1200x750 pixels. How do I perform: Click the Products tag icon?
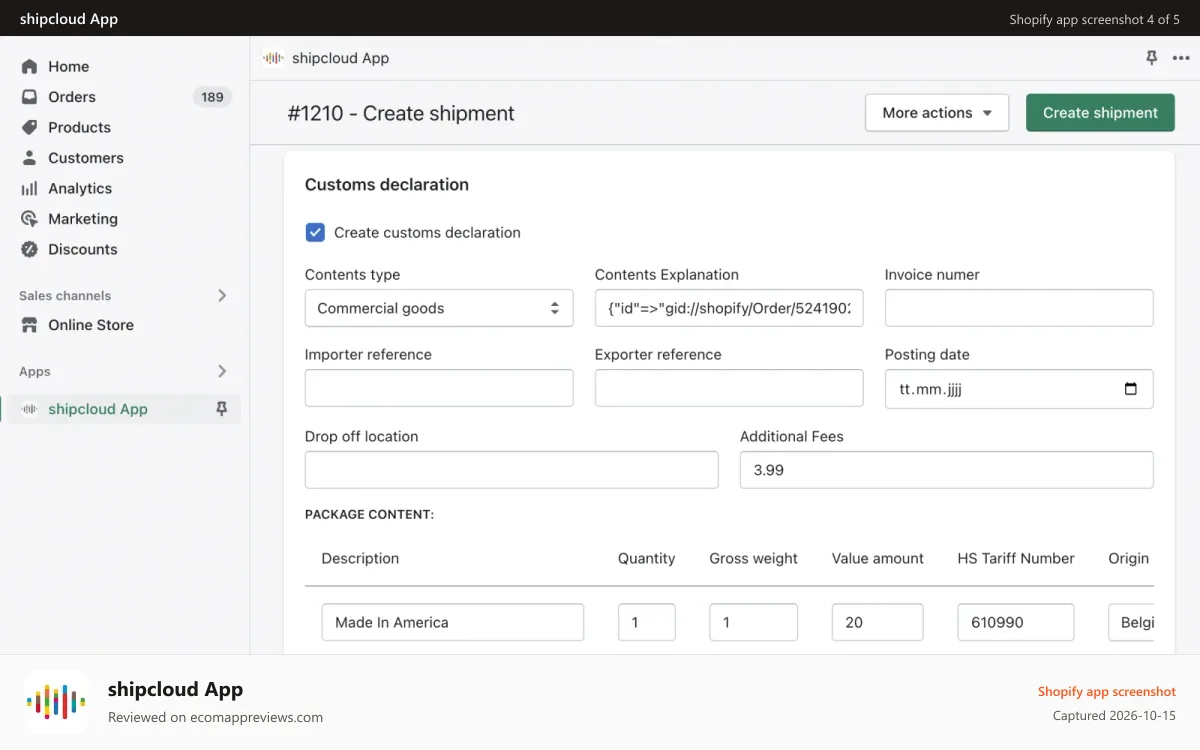(29, 127)
